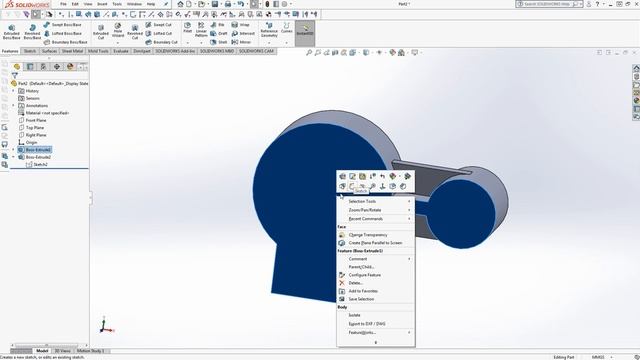The image size is (640, 360).
Task: Expand the Linear Pattern dropdown arrow
Action: click(x=201, y=42)
